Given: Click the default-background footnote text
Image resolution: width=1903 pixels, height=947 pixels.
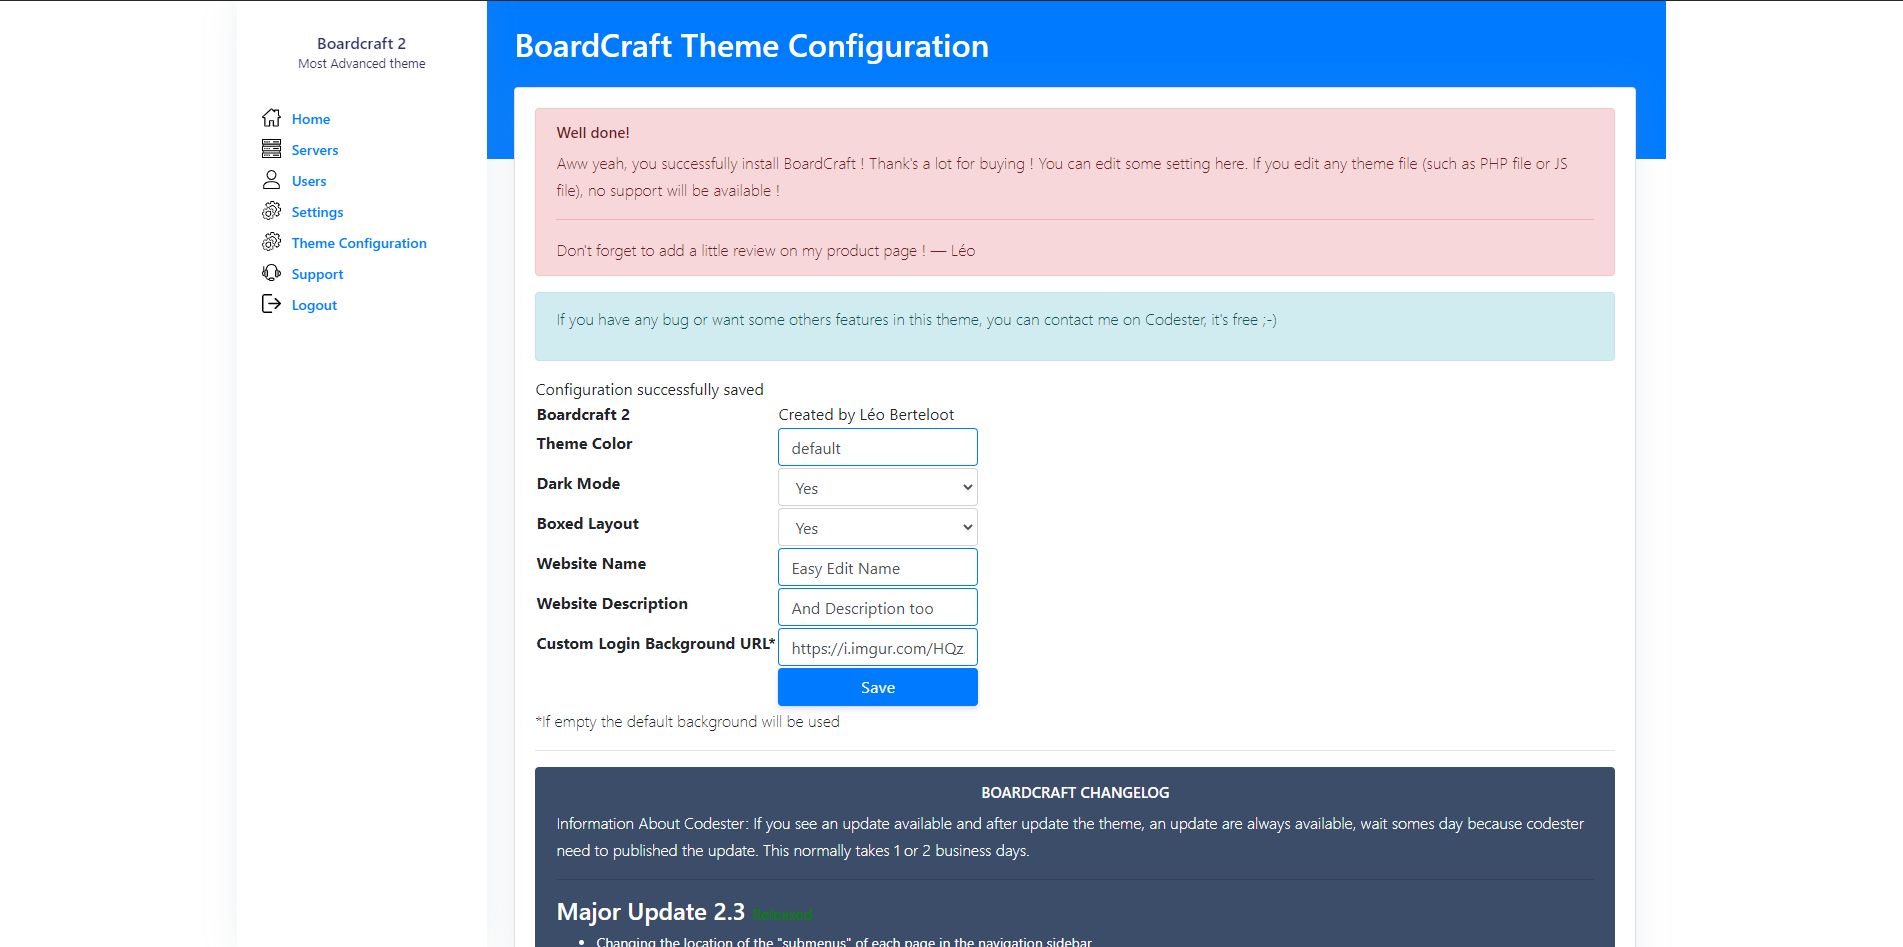Looking at the screenshot, I should [687, 721].
